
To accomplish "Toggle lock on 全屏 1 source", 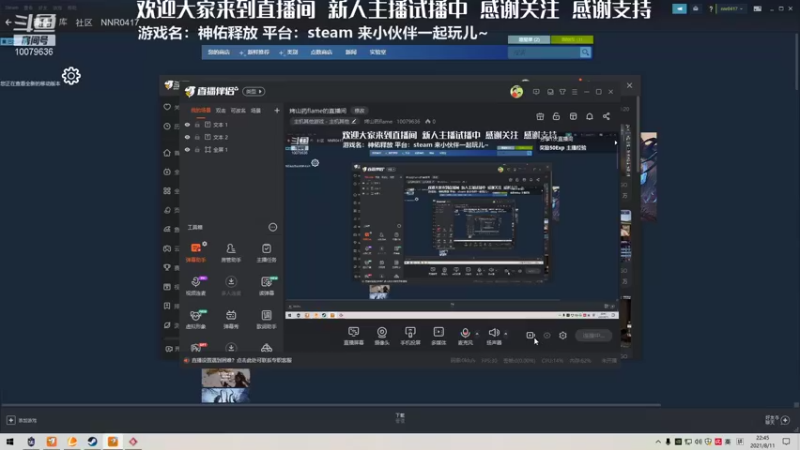I will click(197, 149).
